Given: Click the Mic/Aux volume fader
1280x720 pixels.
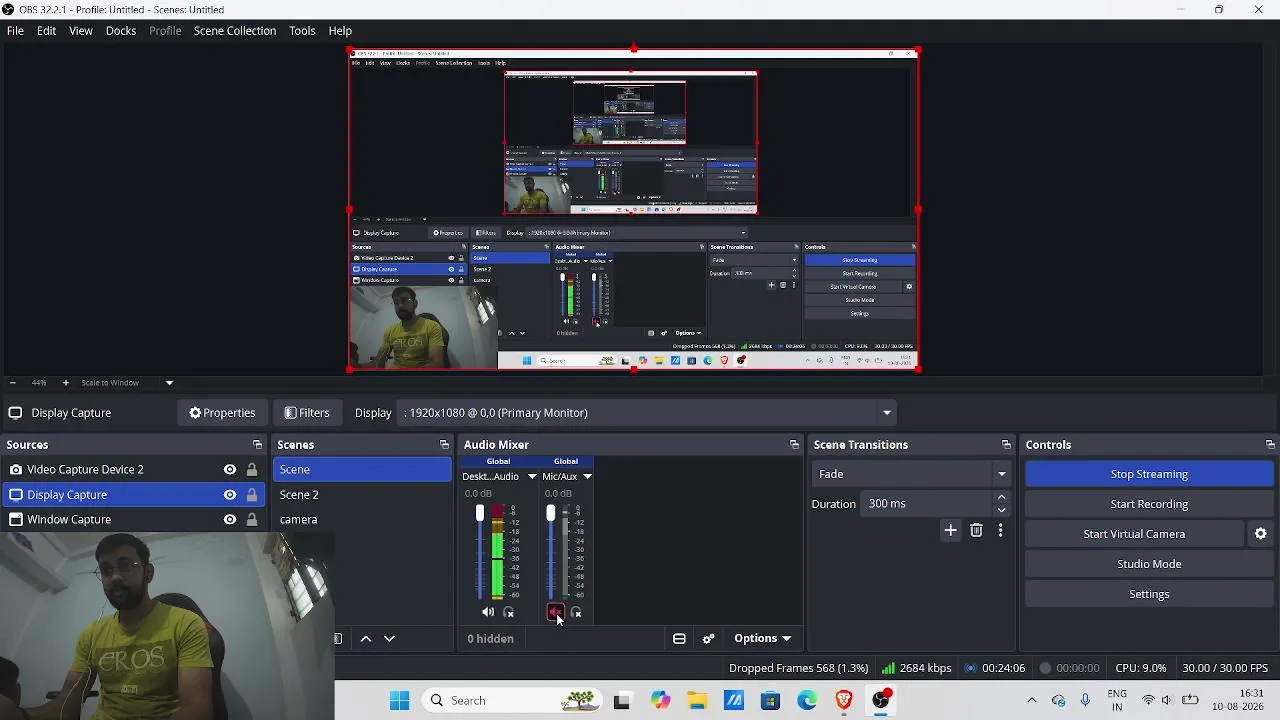Looking at the screenshot, I should (x=550, y=514).
